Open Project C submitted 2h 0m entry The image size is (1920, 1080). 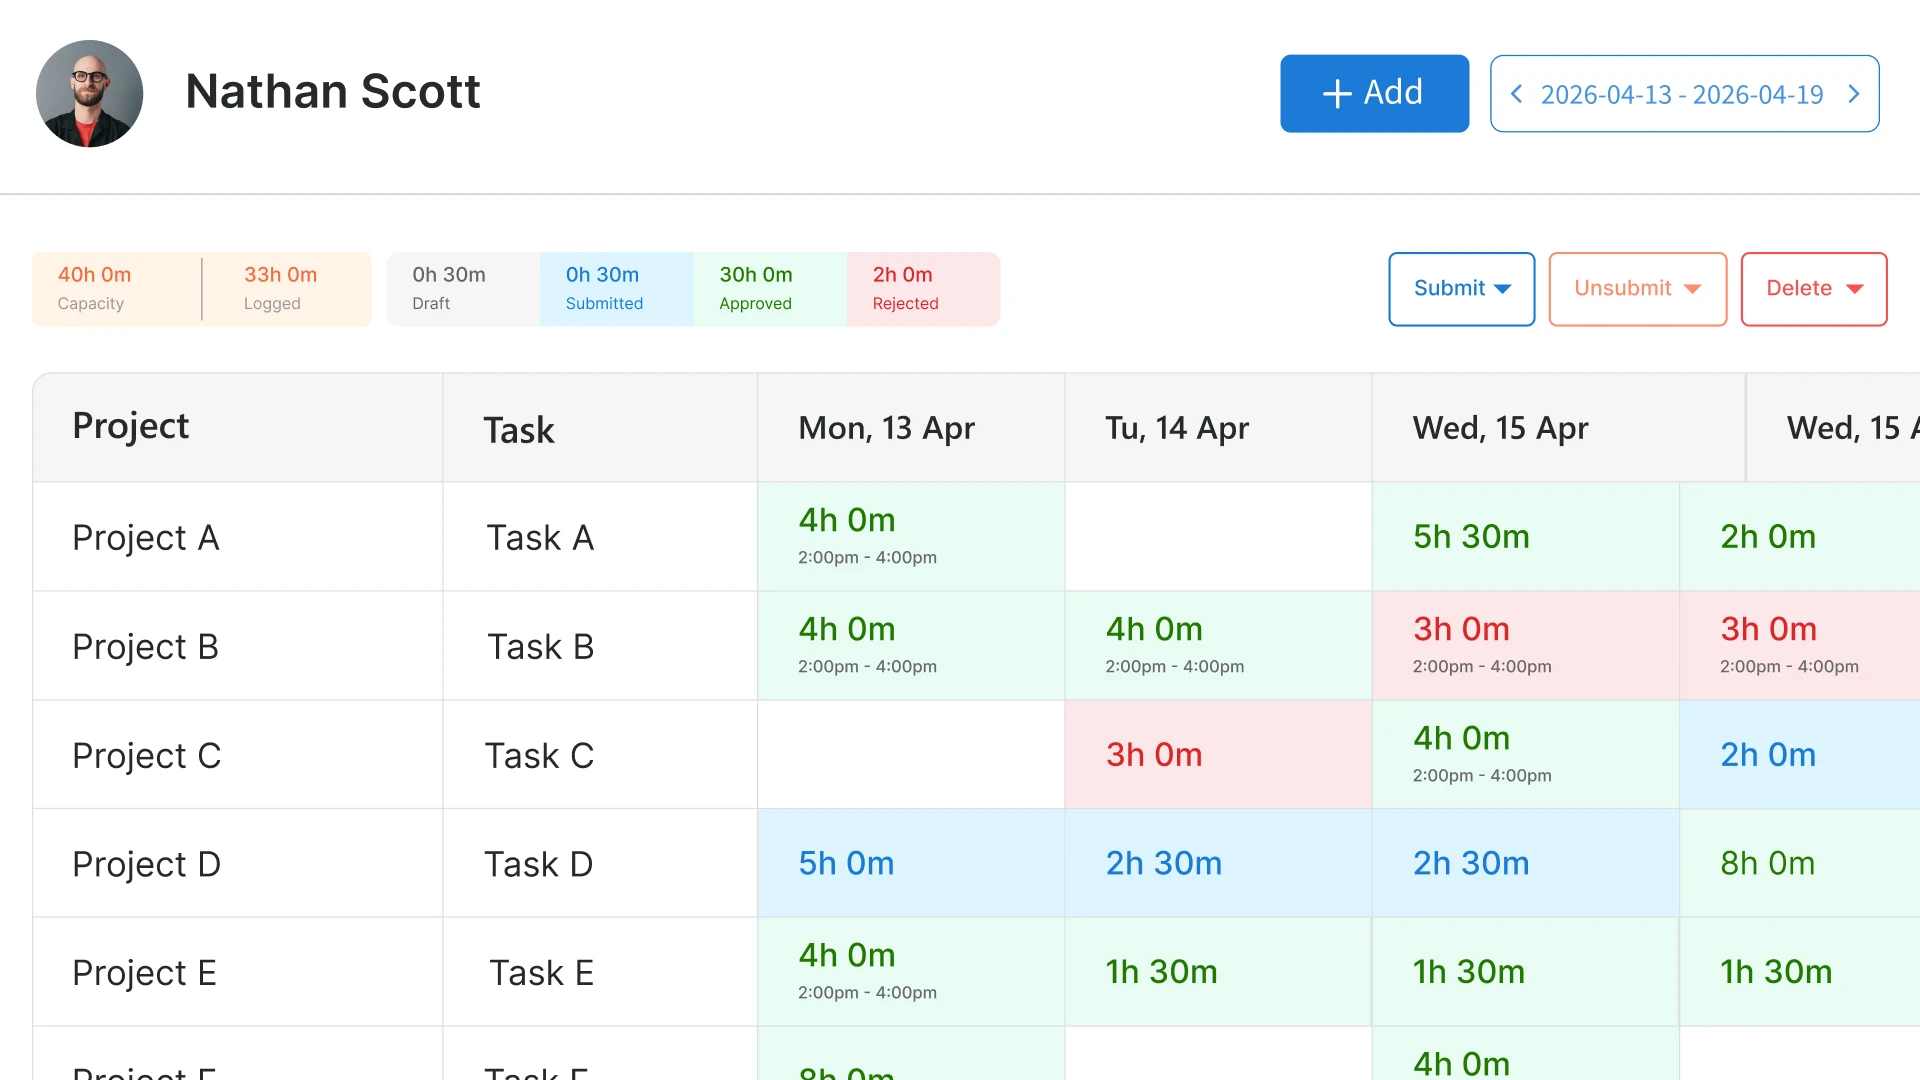coord(1800,755)
